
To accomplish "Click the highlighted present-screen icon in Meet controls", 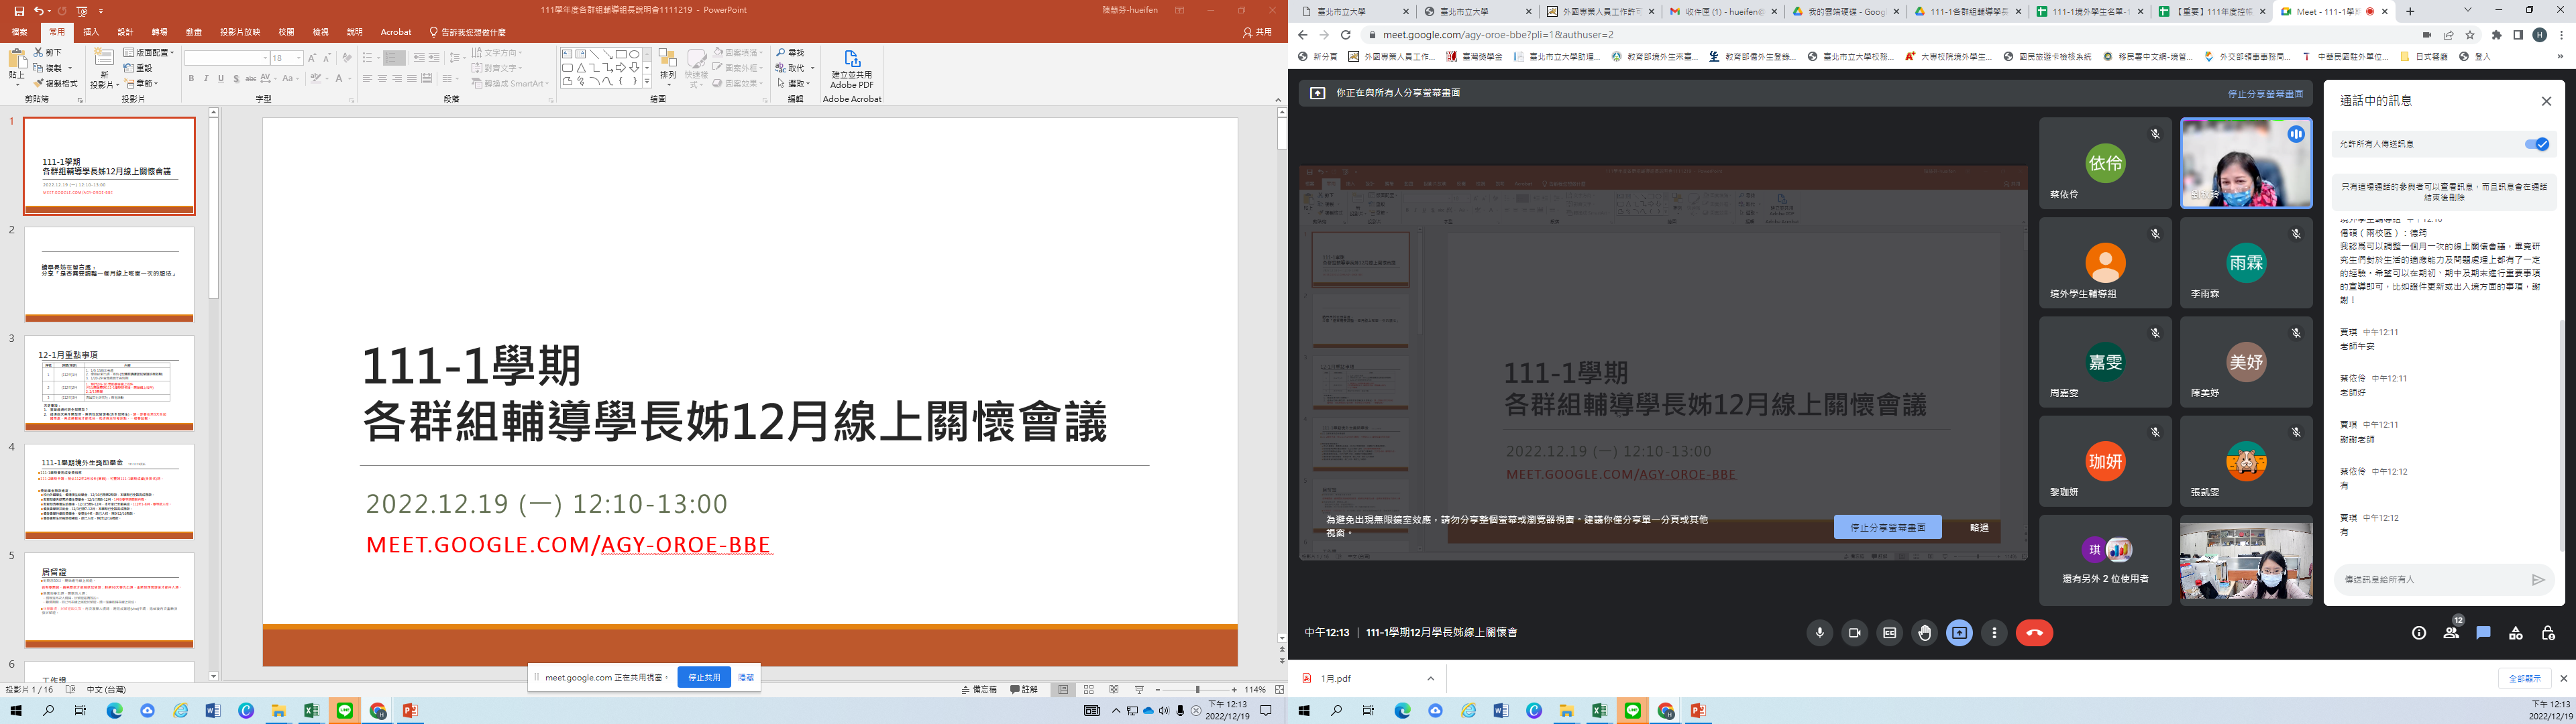I will (1959, 633).
